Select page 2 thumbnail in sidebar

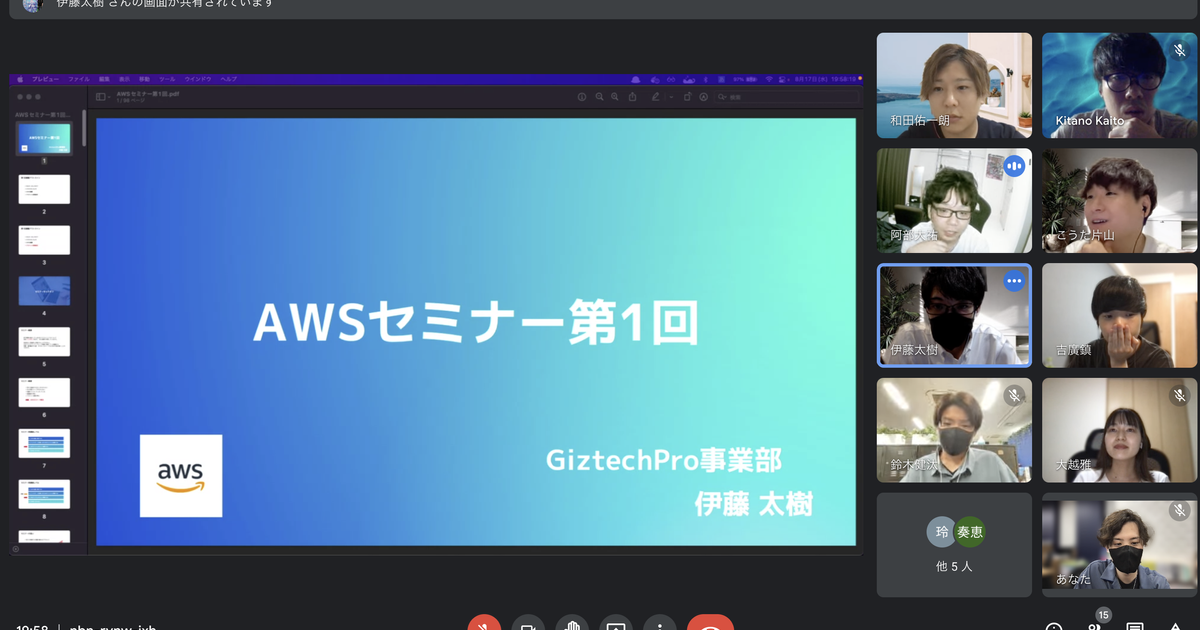[44, 189]
